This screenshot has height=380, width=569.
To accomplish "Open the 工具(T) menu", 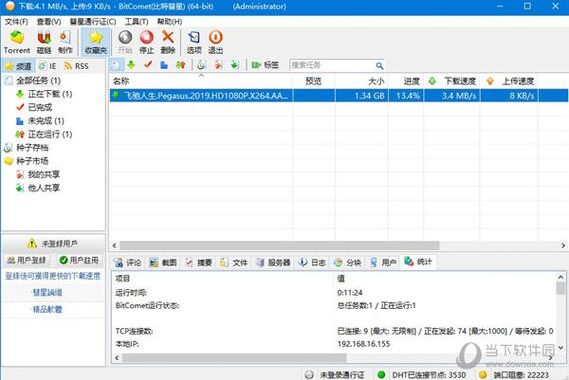I will coord(136,21).
